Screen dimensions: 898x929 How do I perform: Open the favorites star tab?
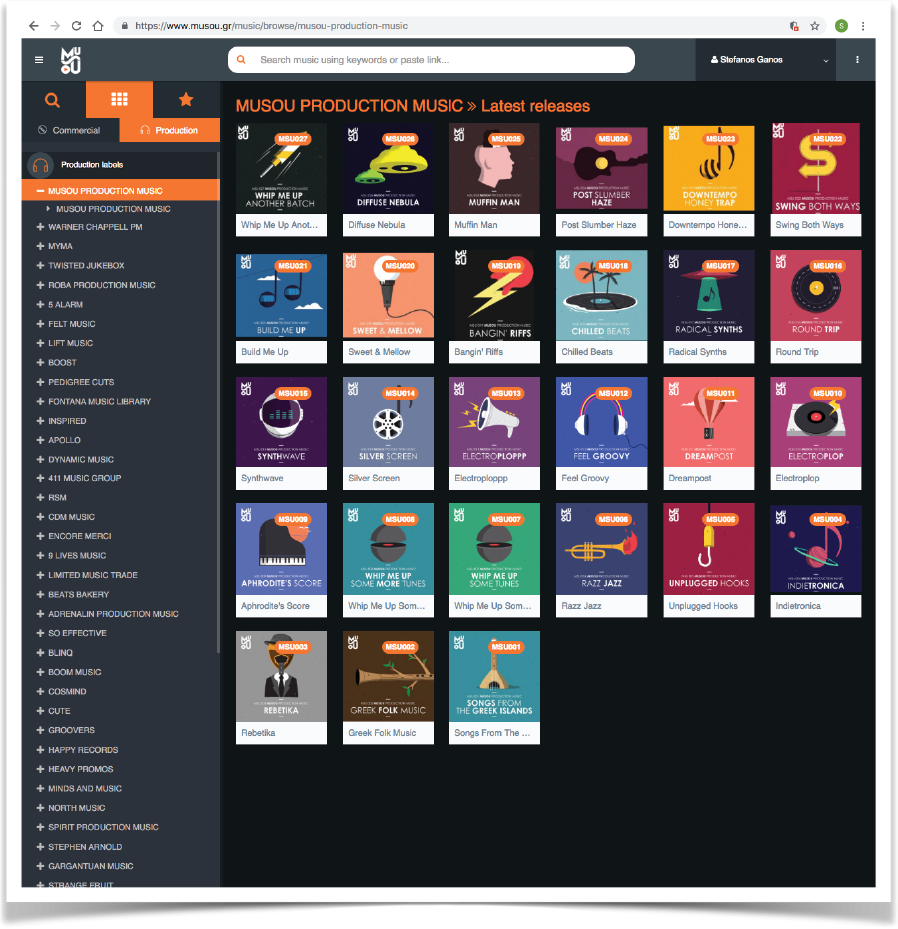tap(186, 100)
